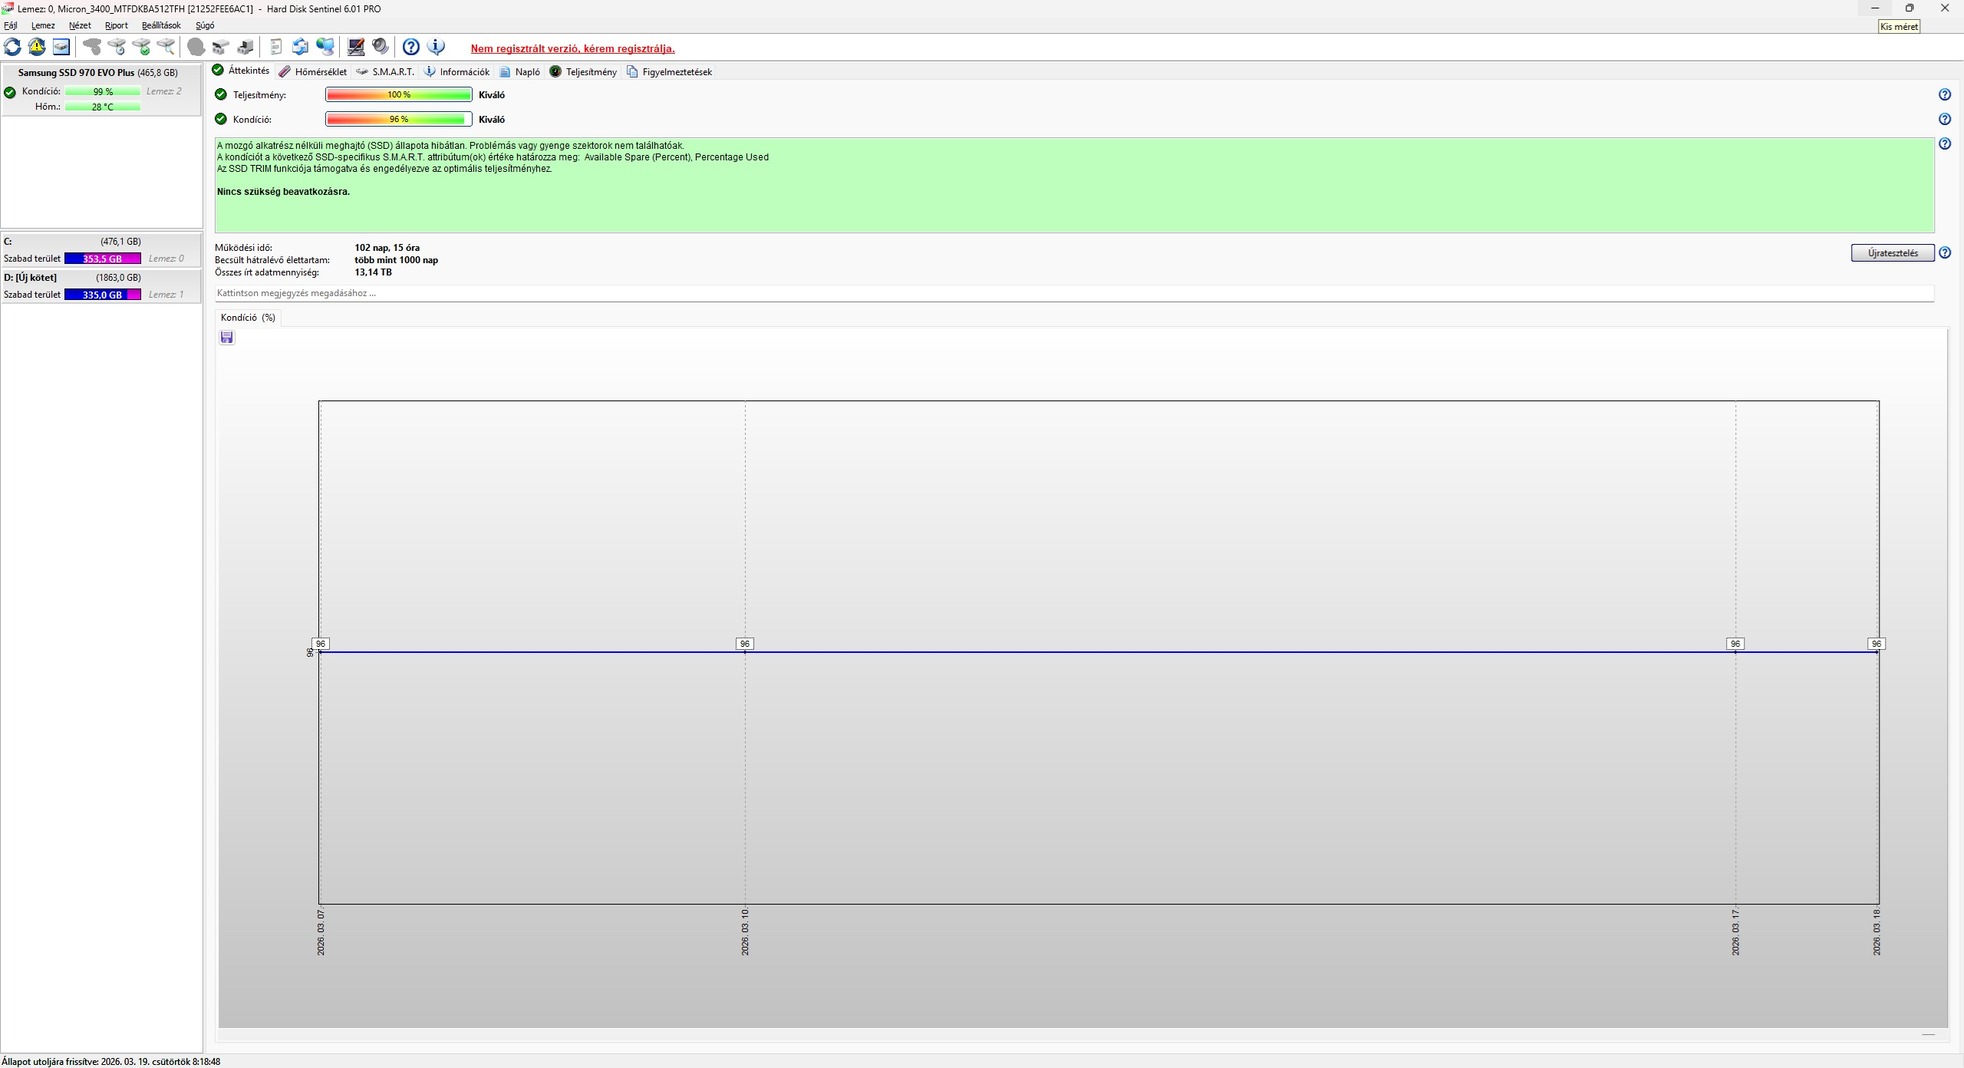Click the speaker sound toolbar icon
This screenshot has width=1964, height=1068.
pyautogui.click(x=380, y=47)
